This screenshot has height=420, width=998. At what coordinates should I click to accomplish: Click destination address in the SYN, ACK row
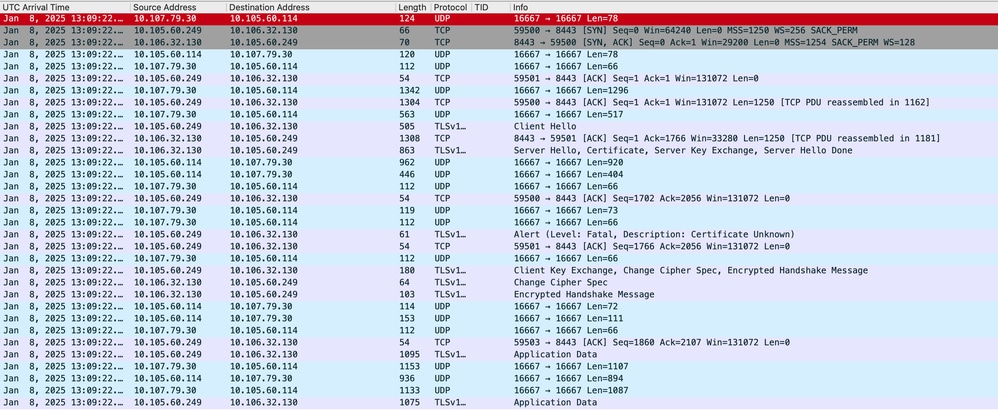coord(264,43)
